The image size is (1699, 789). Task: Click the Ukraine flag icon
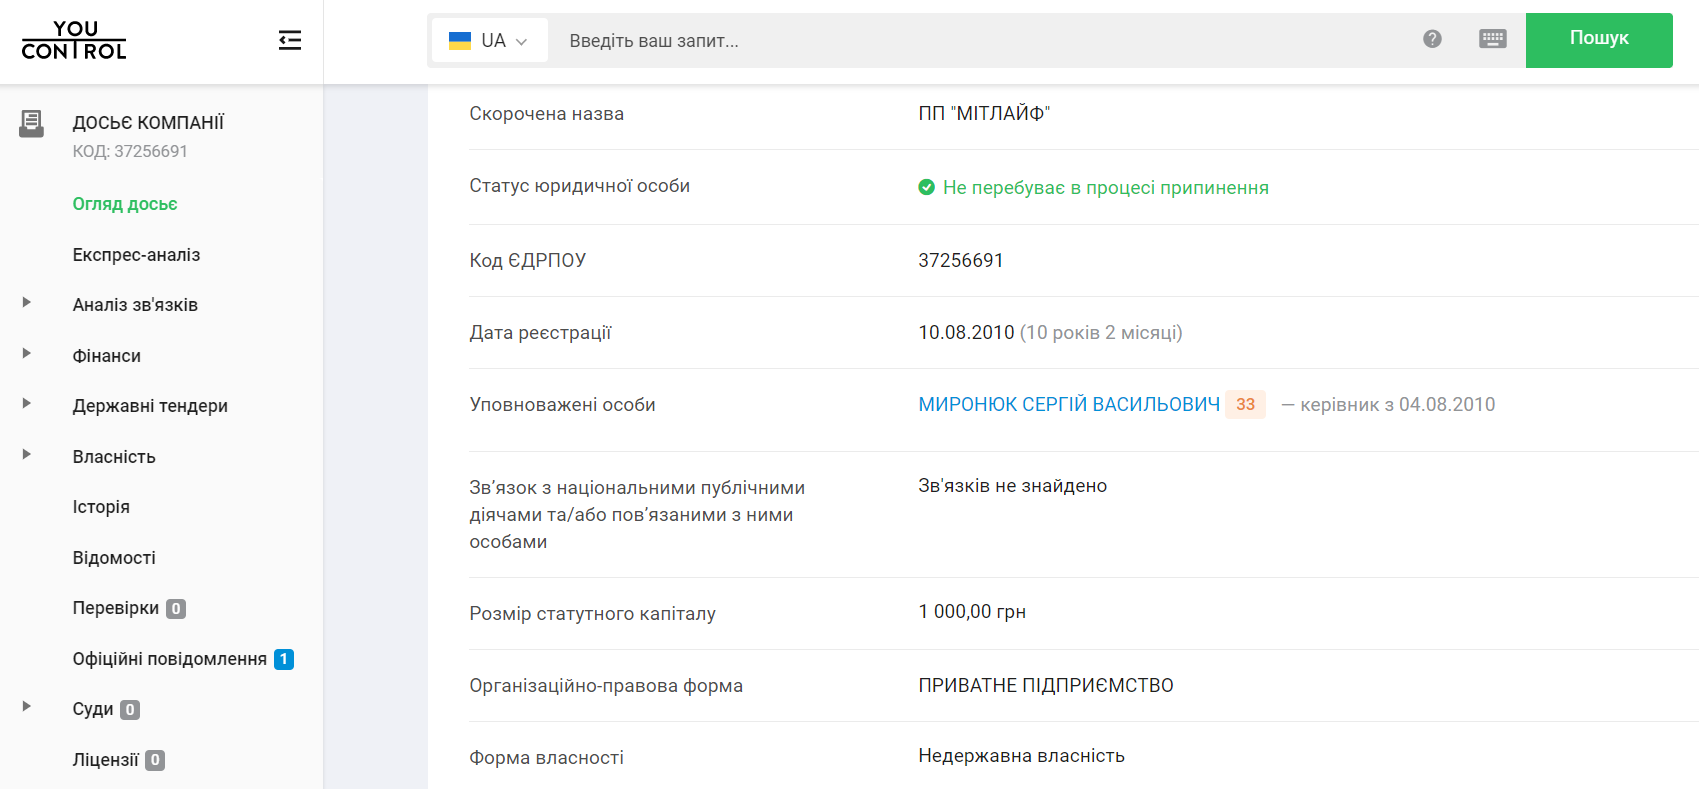coord(460,41)
